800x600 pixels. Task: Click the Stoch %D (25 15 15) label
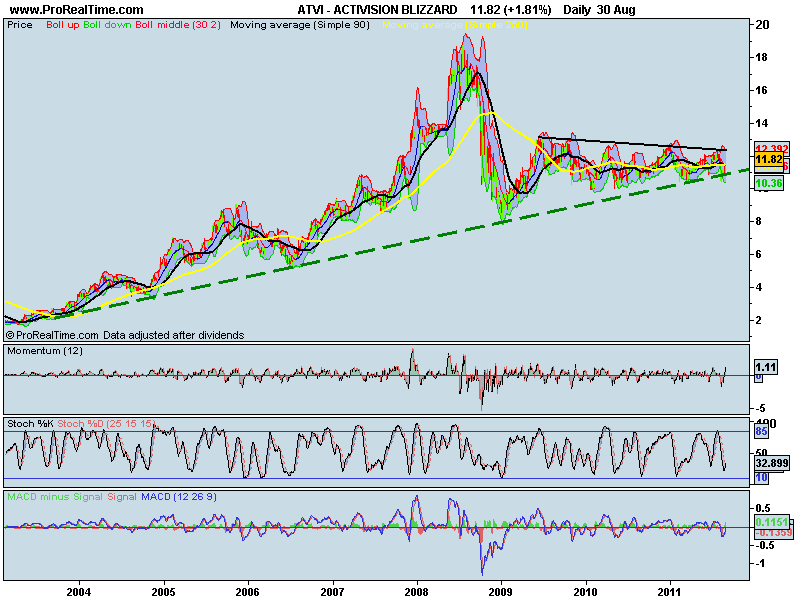[x=107, y=423]
